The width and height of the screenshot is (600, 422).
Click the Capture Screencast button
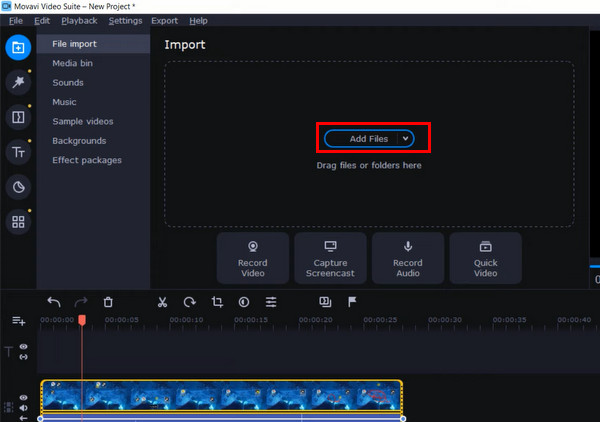click(x=330, y=258)
